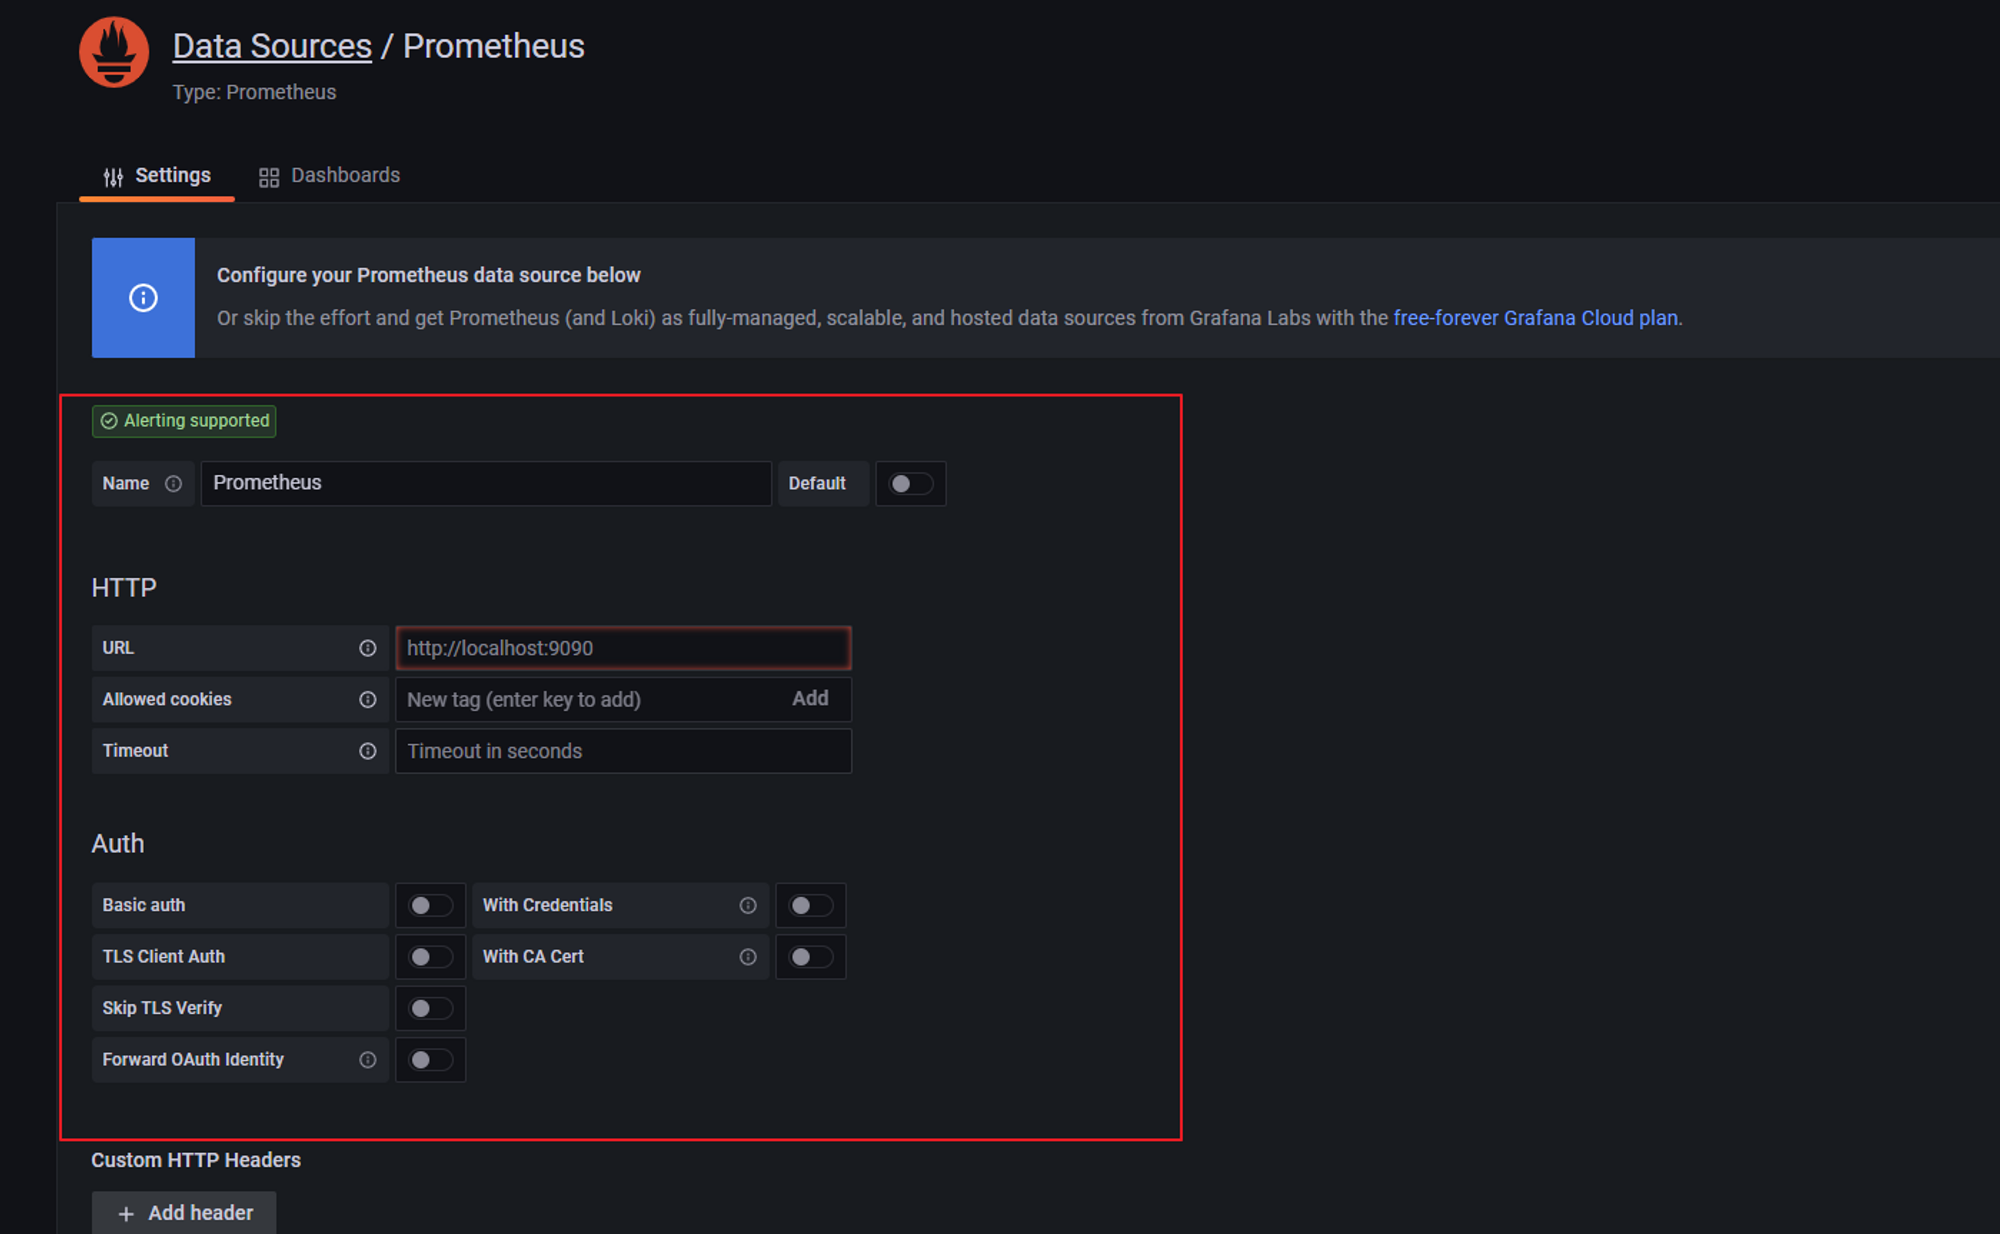
Task: Click into the URL input field
Action: pos(622,648)
